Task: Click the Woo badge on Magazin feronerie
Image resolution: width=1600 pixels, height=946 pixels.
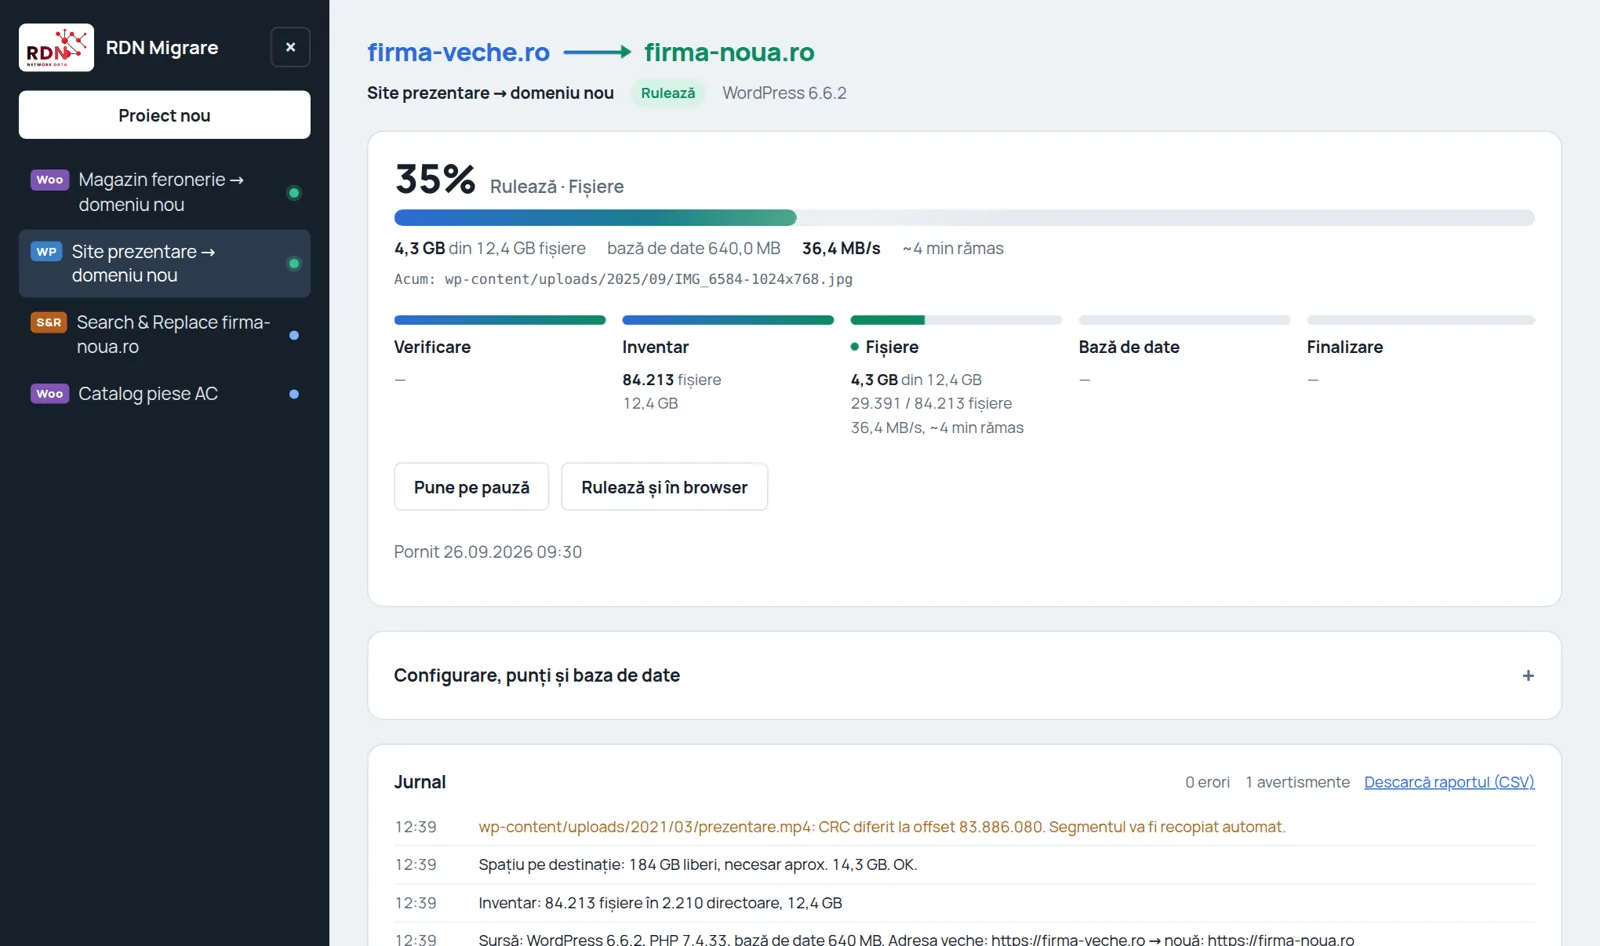Action: point(50,180)
